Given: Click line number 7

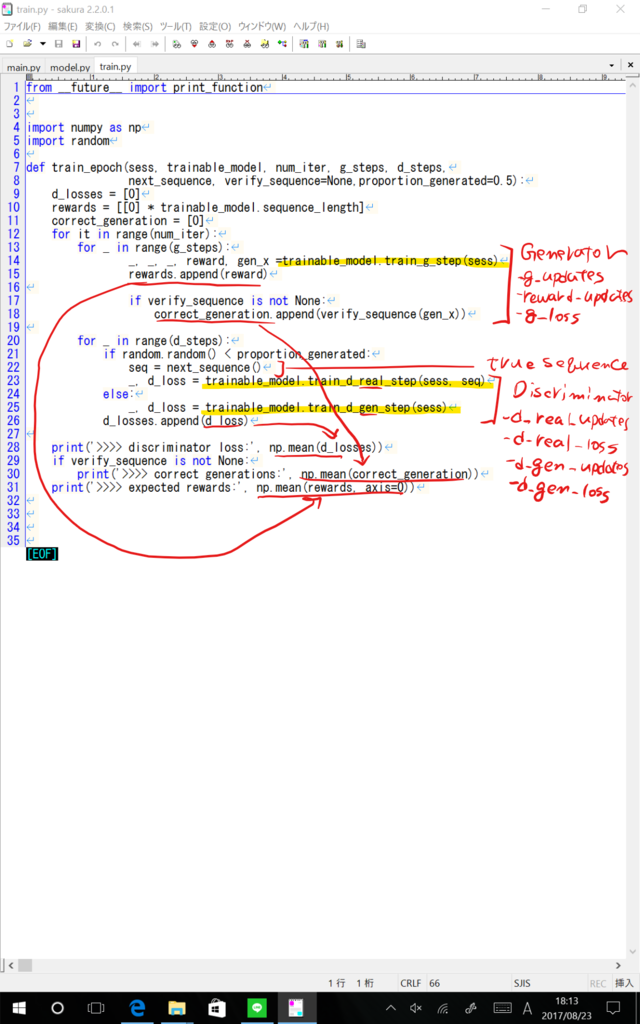Looking at the screenshot, I should [16, 167].
